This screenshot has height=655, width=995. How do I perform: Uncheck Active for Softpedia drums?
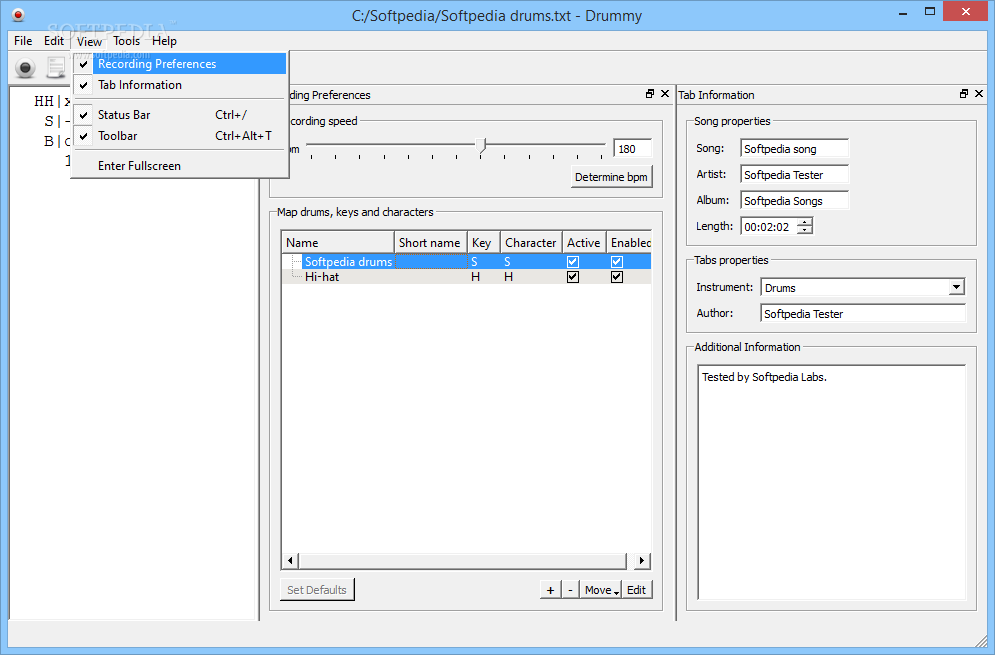(573, 261)
